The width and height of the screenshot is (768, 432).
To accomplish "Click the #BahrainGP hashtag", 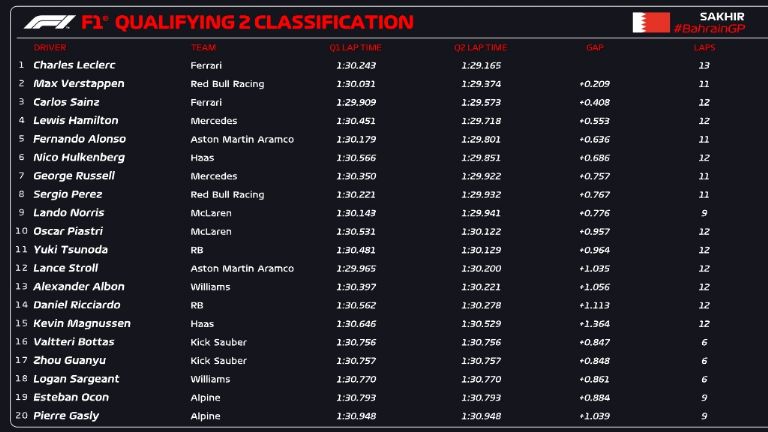I will tap(708, 28).
